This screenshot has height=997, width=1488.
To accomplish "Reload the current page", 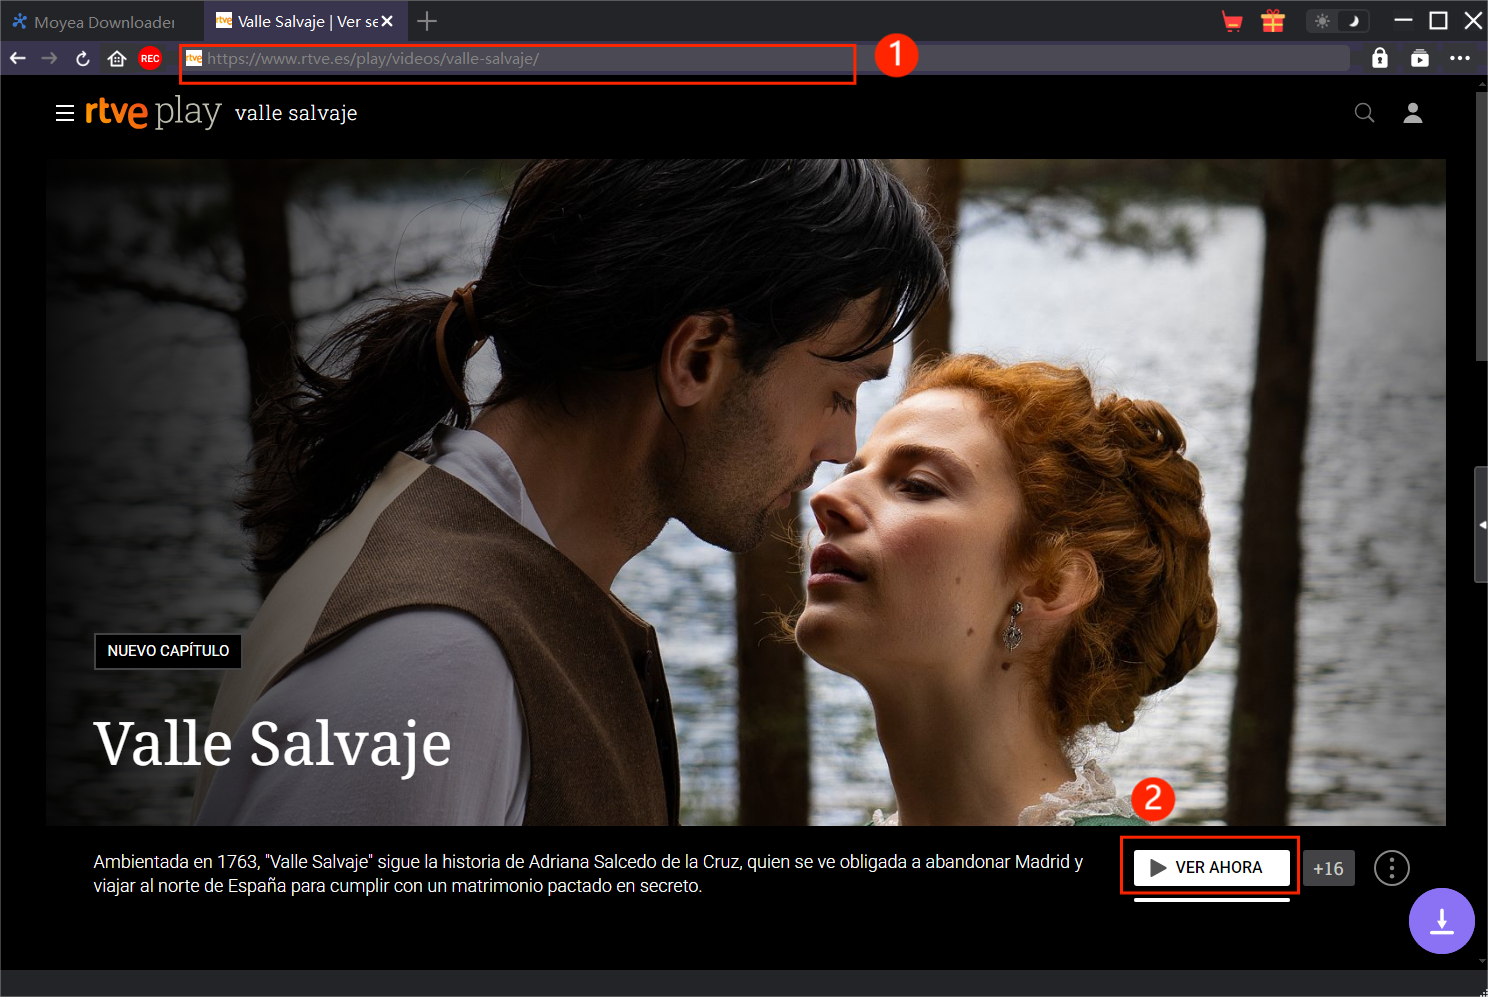I will click(x=83, y=58).
